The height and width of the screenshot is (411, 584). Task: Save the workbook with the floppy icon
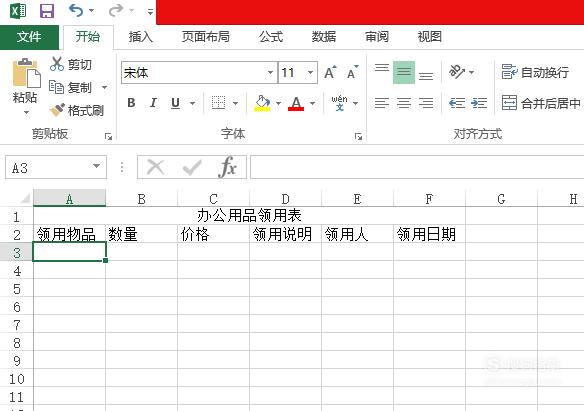pos(47,11)
